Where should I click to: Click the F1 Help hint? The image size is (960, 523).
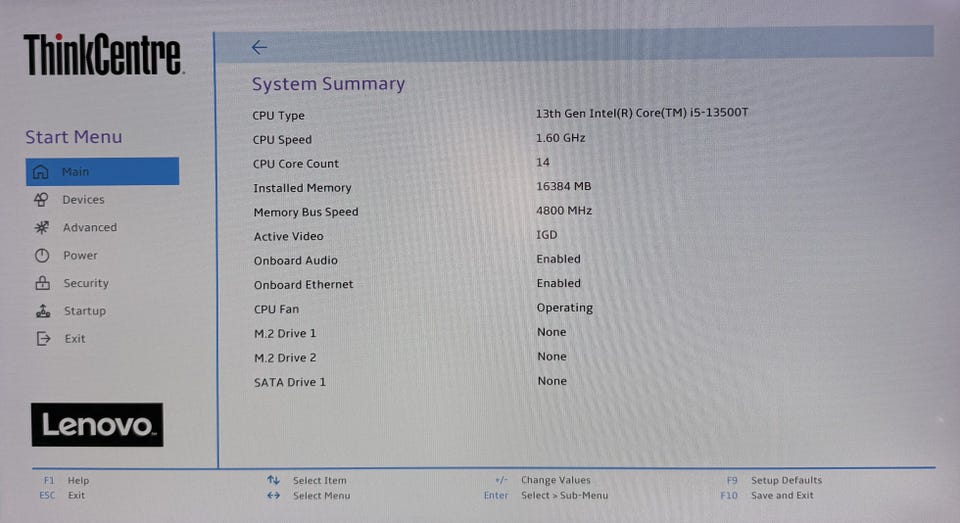tap(66, 481)
